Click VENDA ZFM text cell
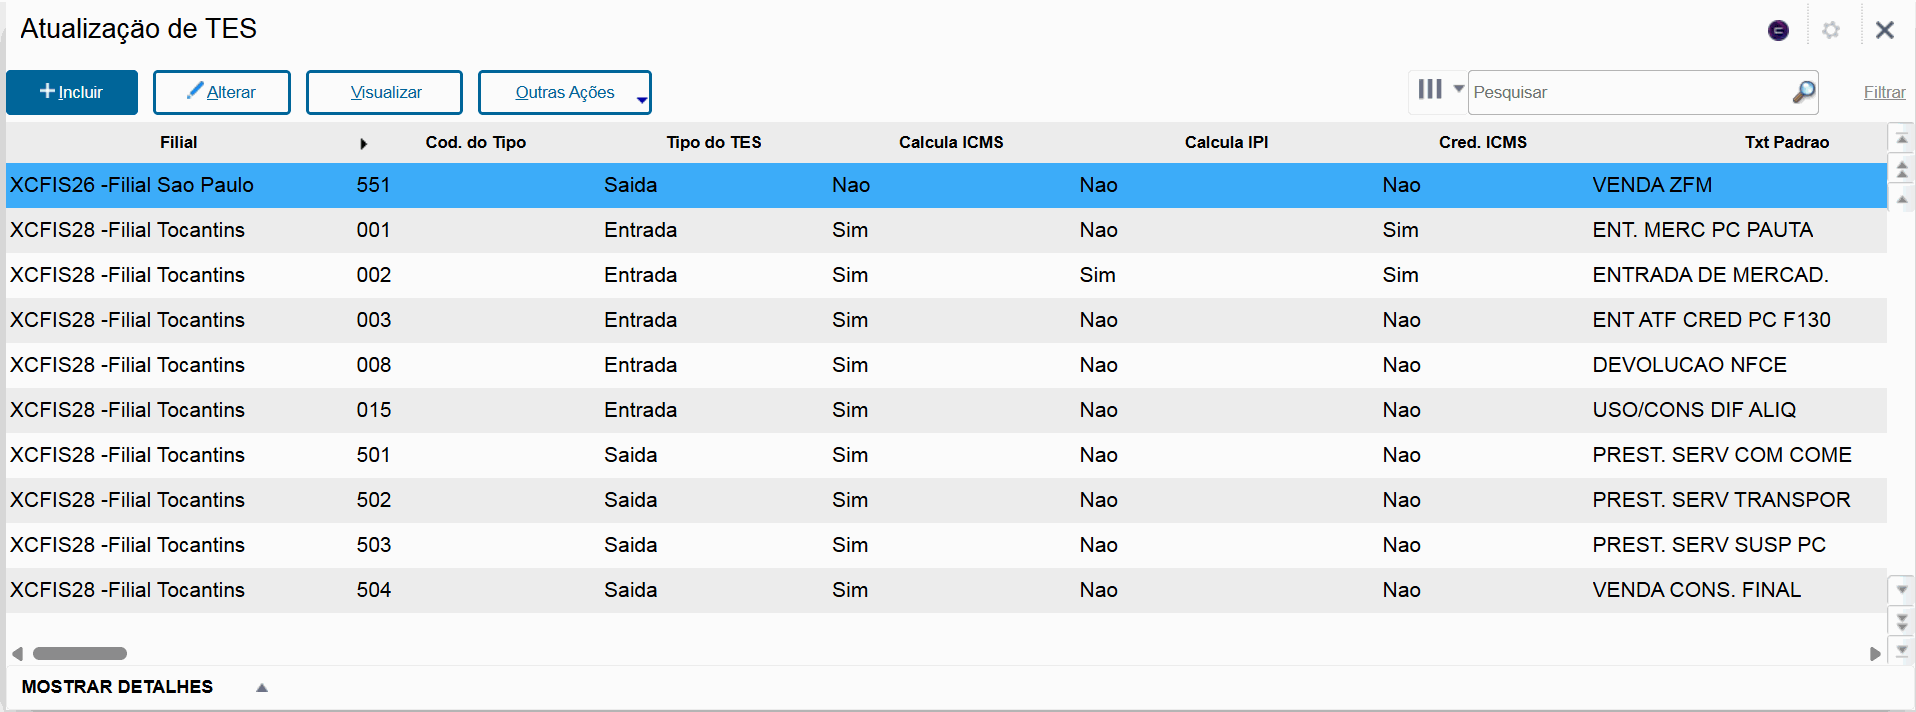 click(x=1652, y=185)
